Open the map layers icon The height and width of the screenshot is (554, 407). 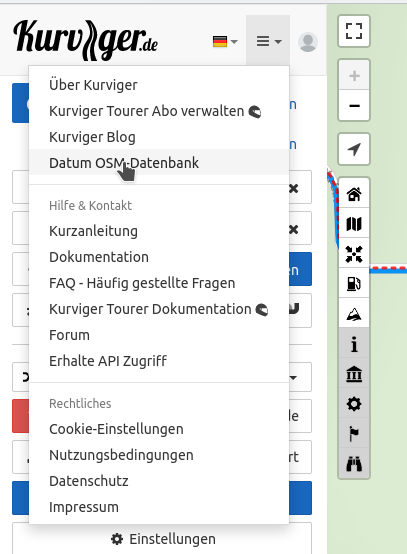pos(354,224)
